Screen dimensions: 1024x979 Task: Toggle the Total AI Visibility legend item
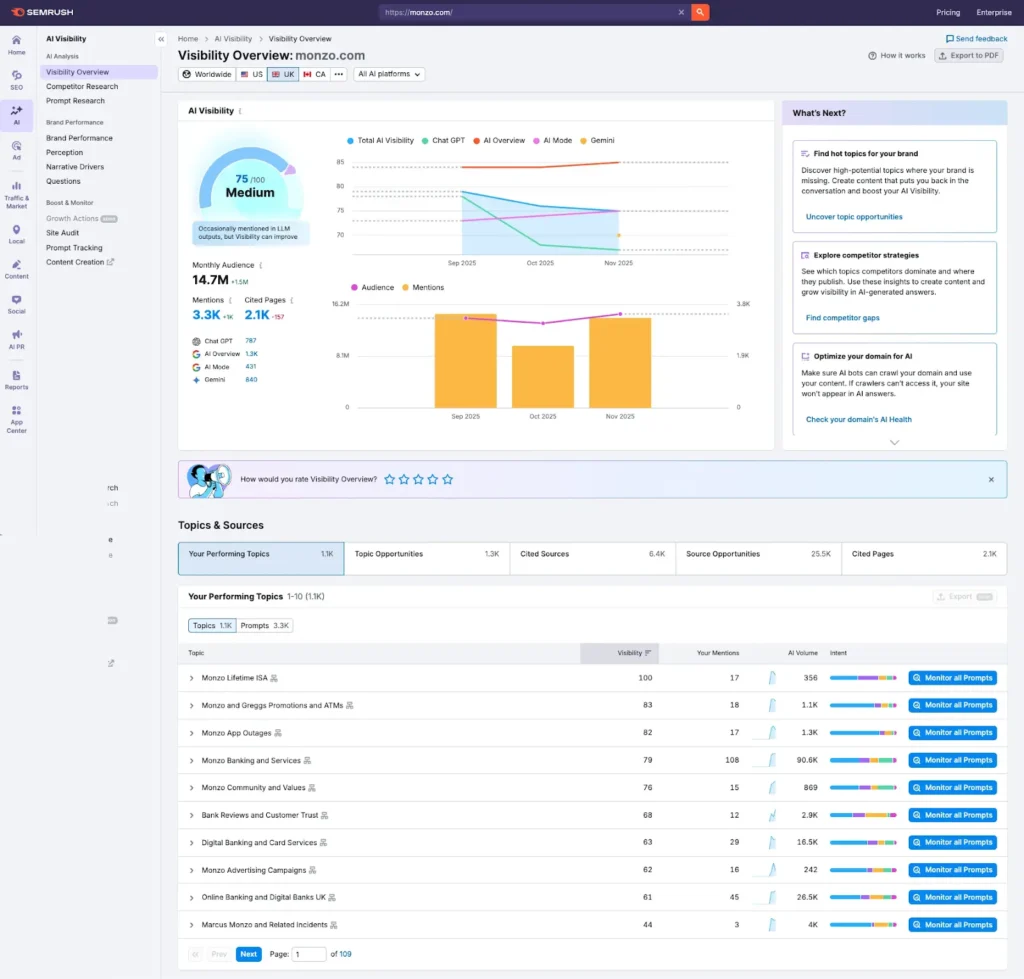pyautogui.click(x=381, y=140)
